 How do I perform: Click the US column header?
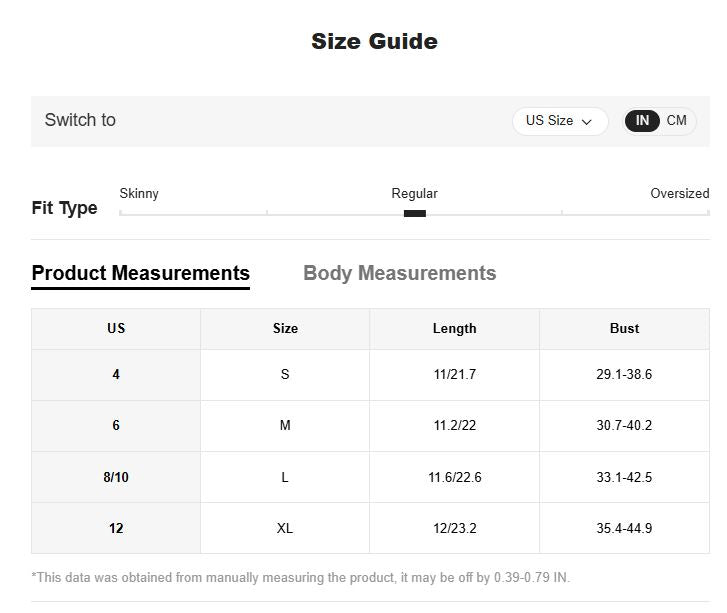116,328
